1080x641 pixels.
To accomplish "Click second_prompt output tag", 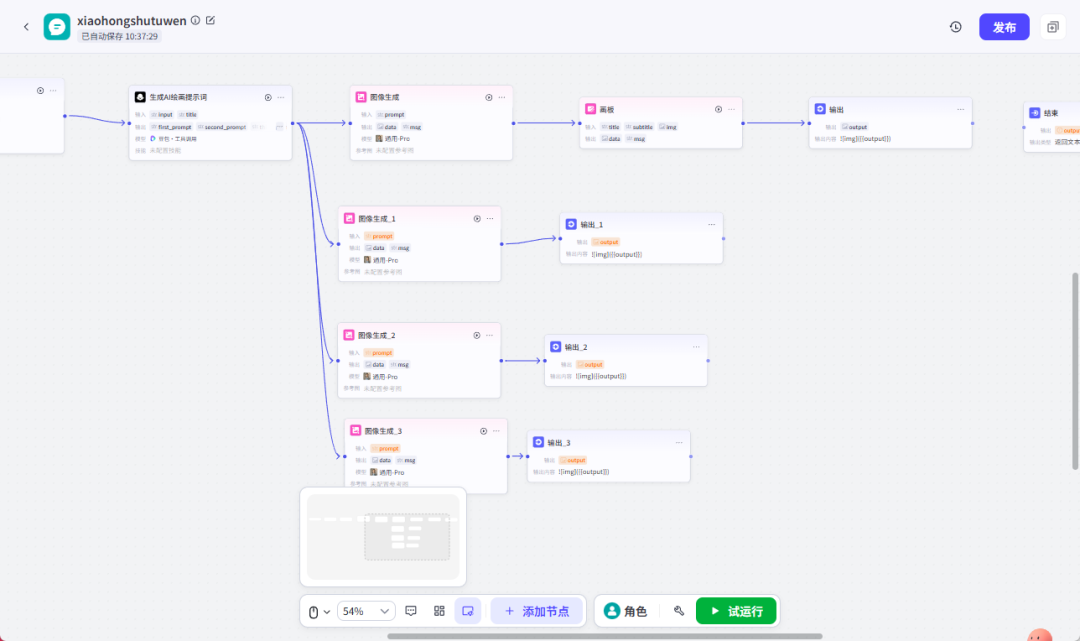I will pyautogui.click(x=222, y=127).
